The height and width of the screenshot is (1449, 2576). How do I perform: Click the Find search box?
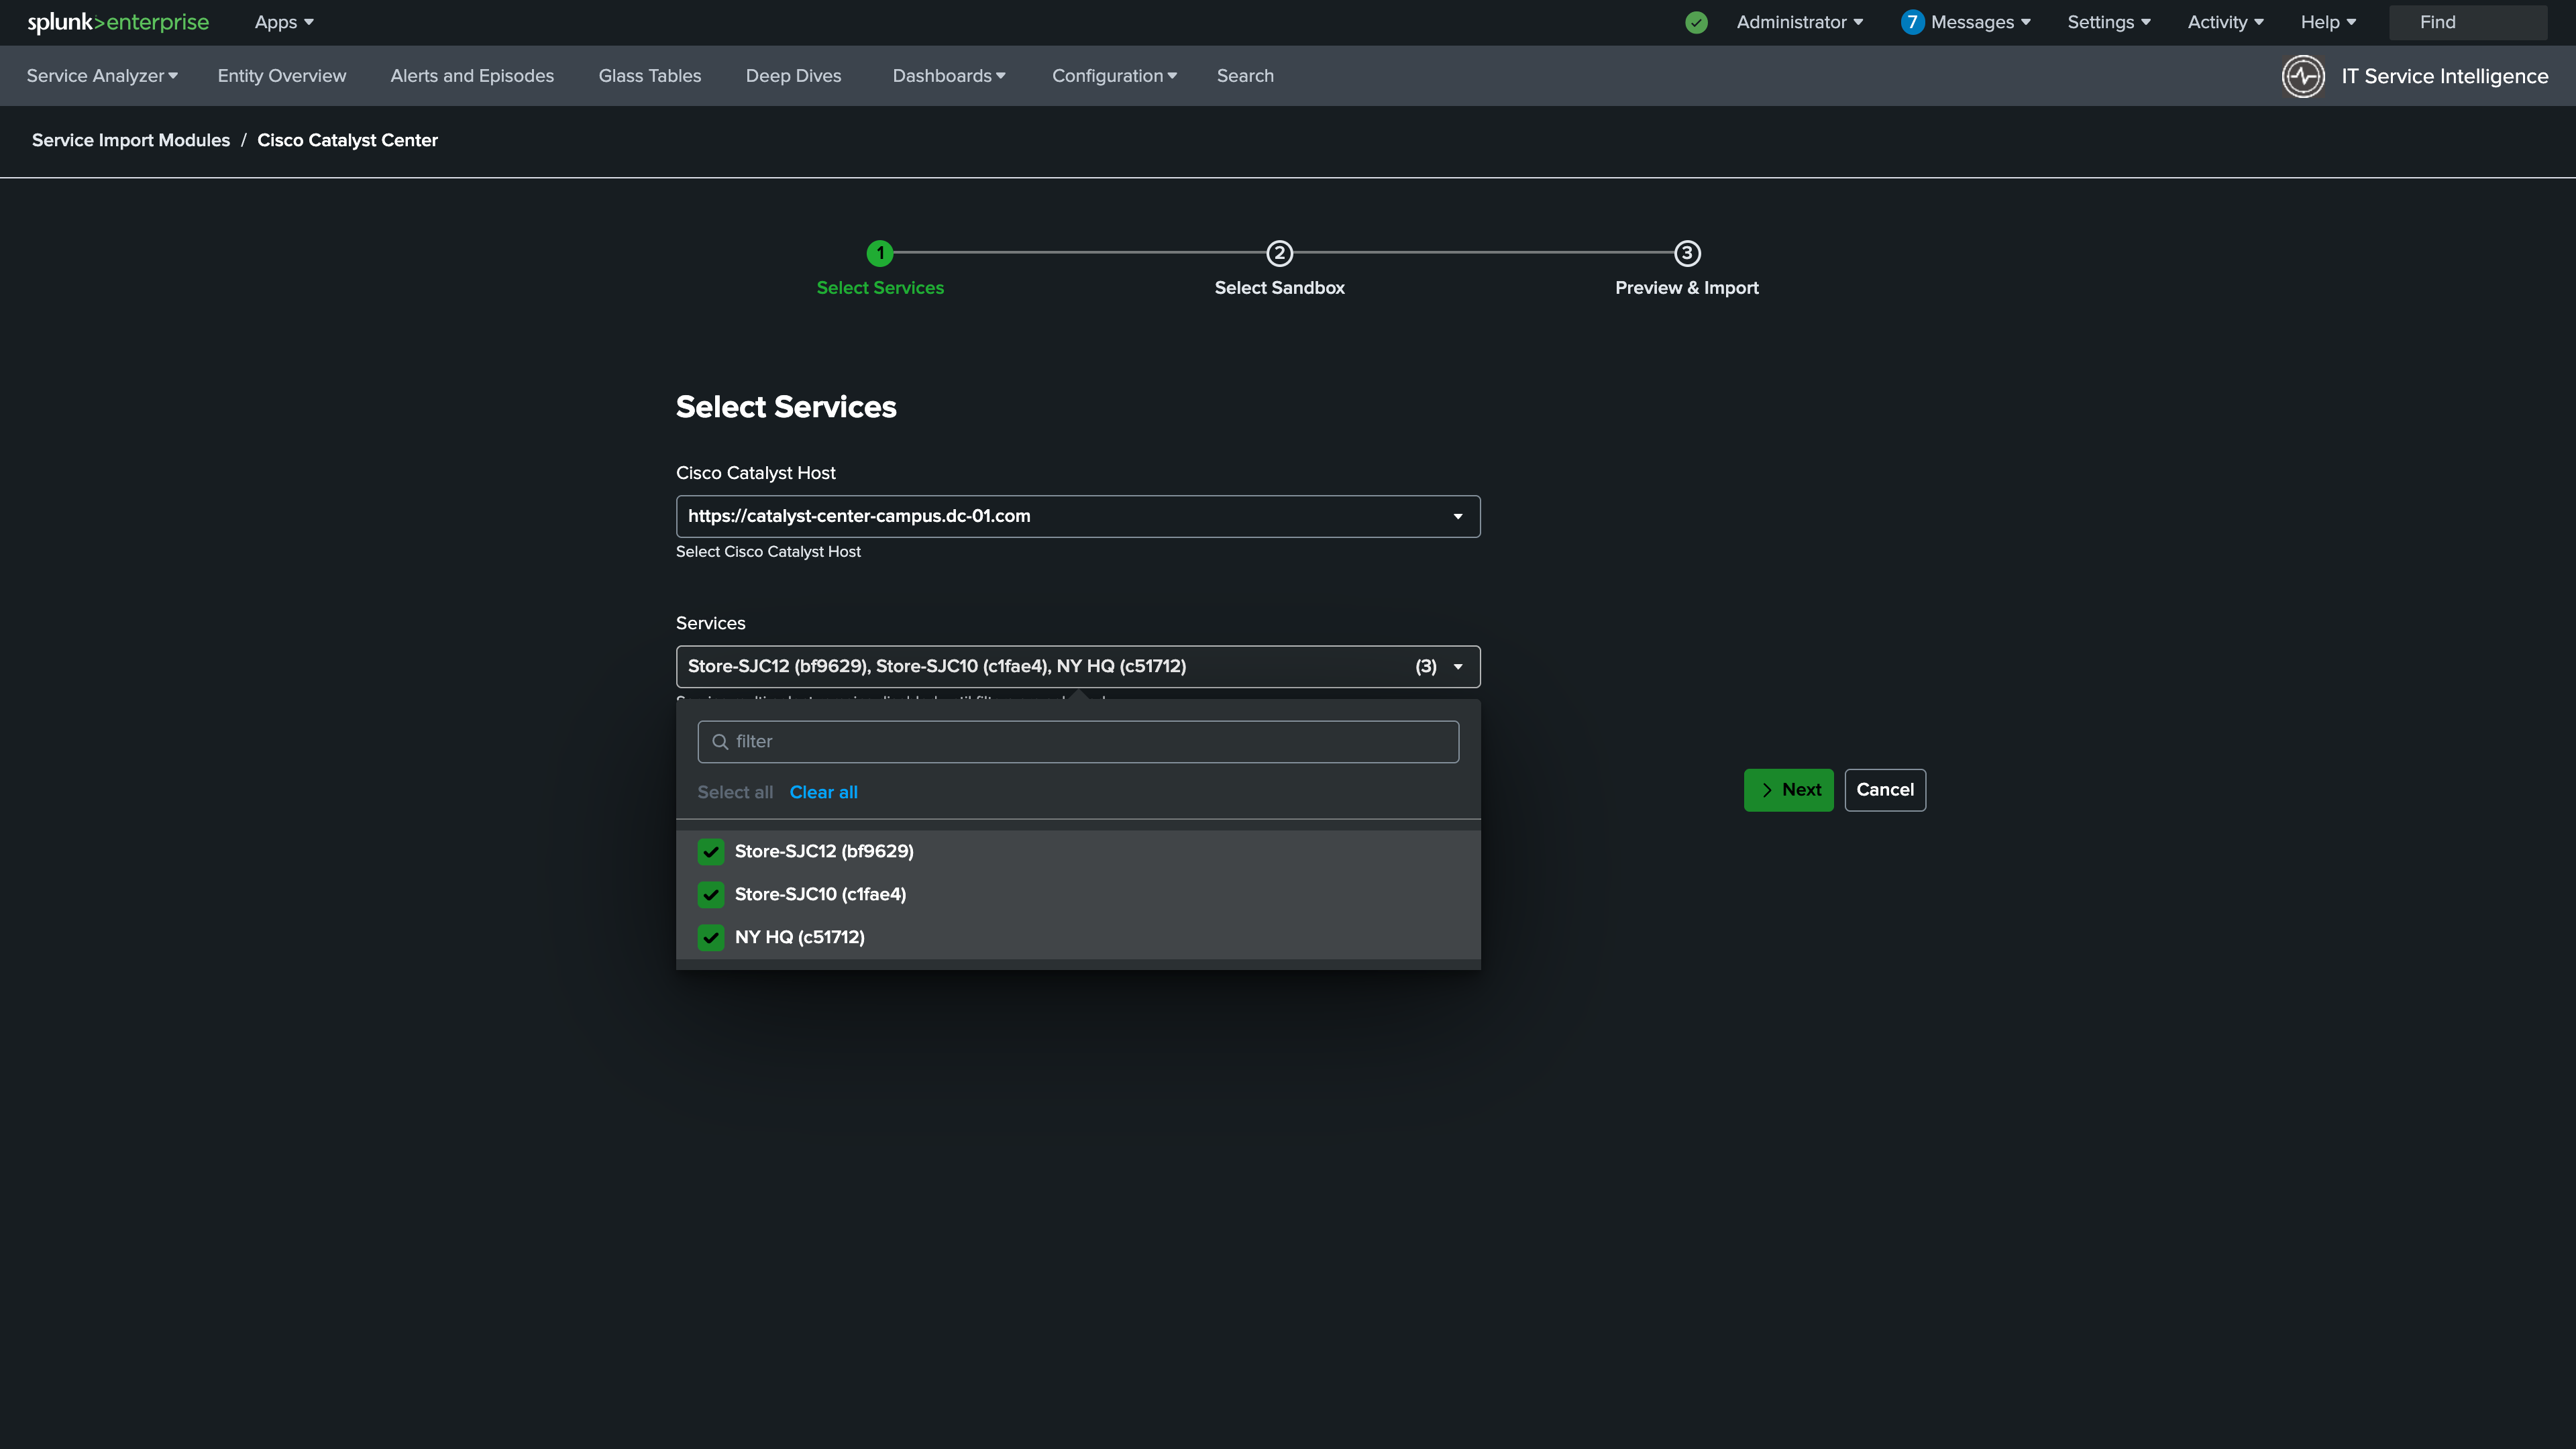[x=2468, y=22]
